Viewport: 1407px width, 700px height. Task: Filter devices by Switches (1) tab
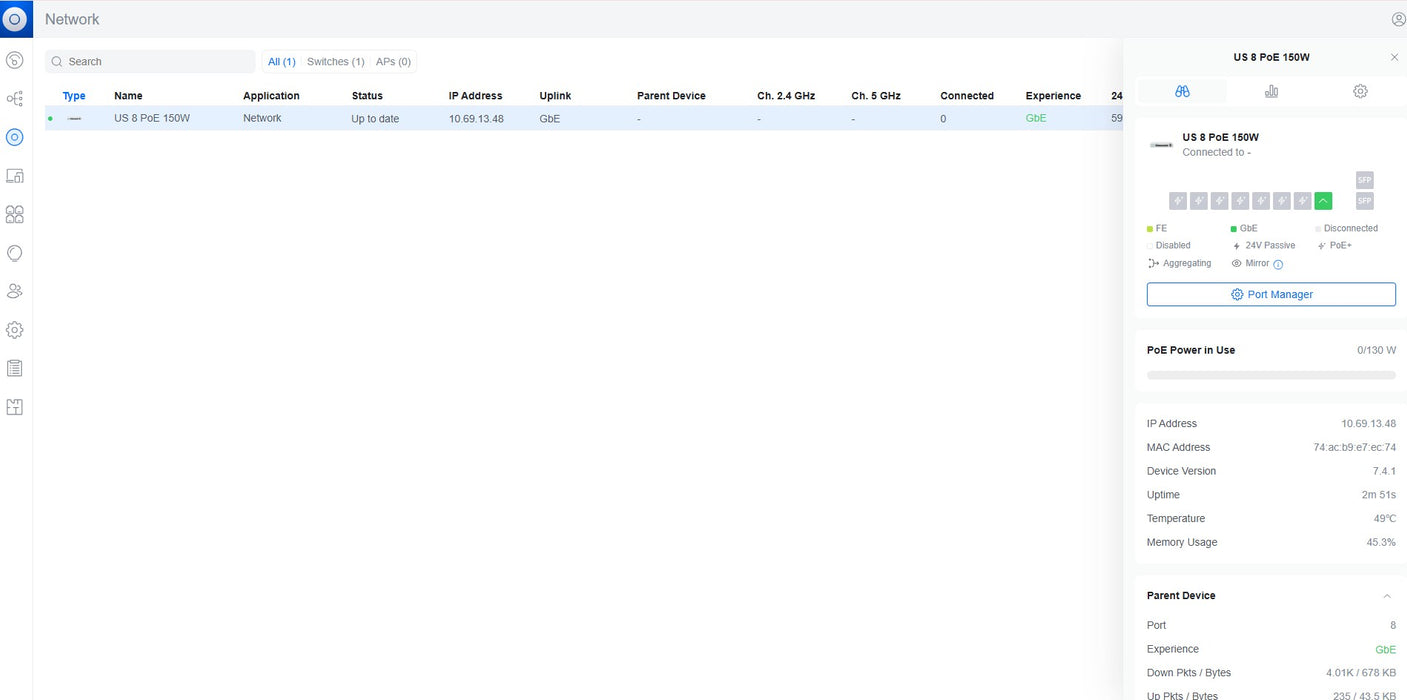point(335,62)
